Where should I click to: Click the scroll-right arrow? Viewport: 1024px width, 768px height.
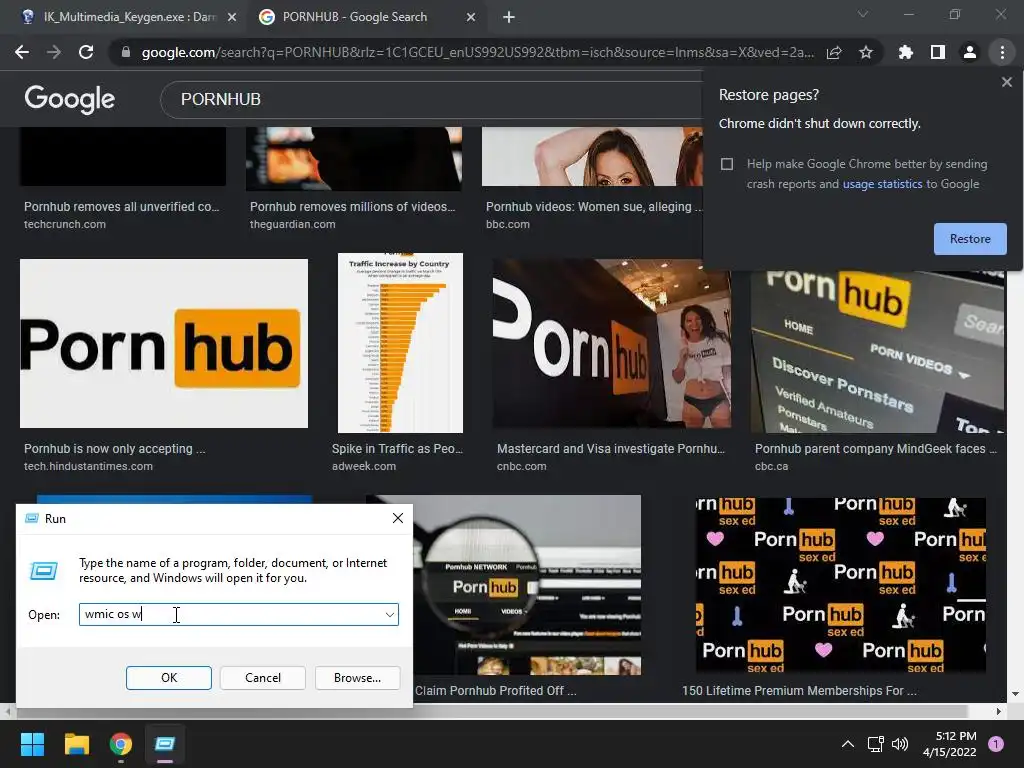pos(999,711)
